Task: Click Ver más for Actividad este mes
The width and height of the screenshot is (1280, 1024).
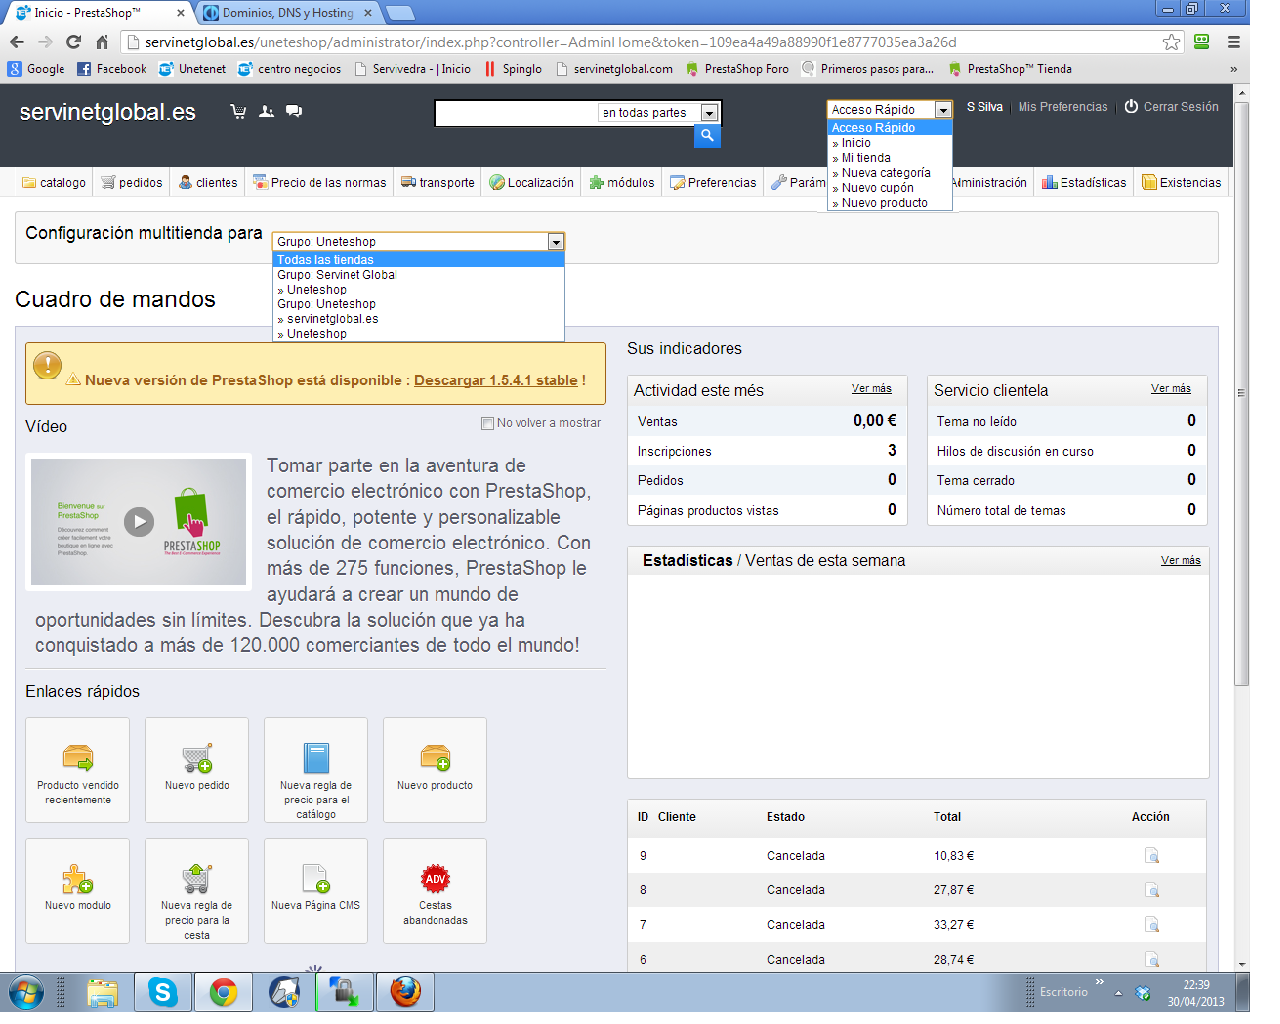Action: click(872, 388)
